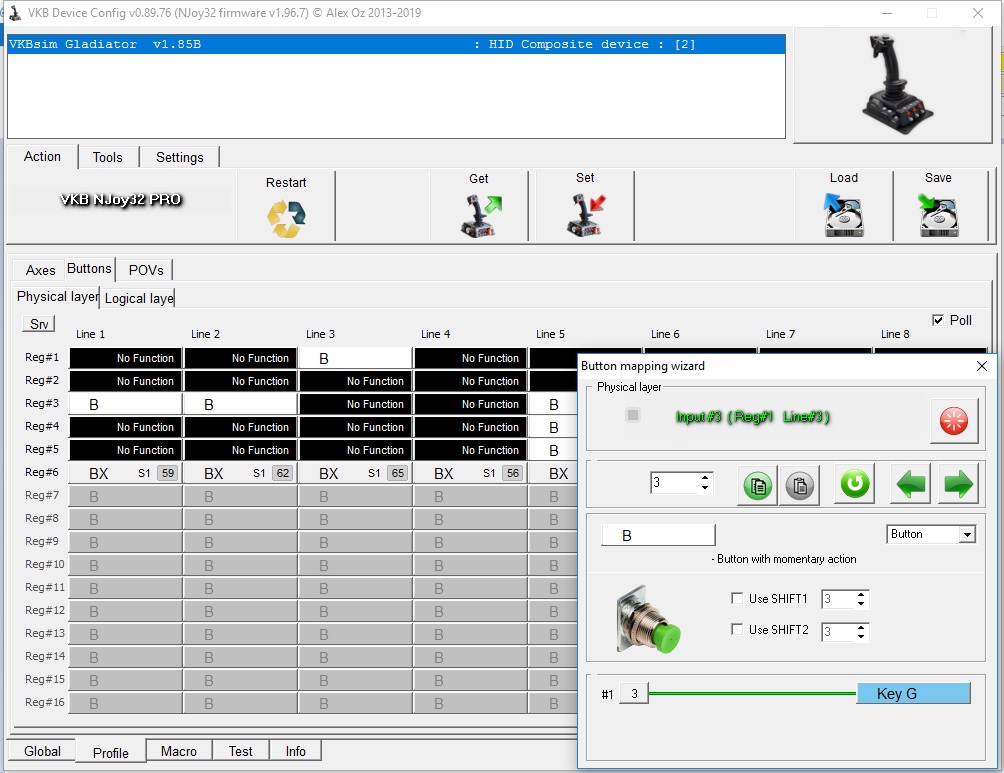The width and height of the screenshot is (1004, 773).
Task: Click the Srv button
Action: click(x=38, y=324)
